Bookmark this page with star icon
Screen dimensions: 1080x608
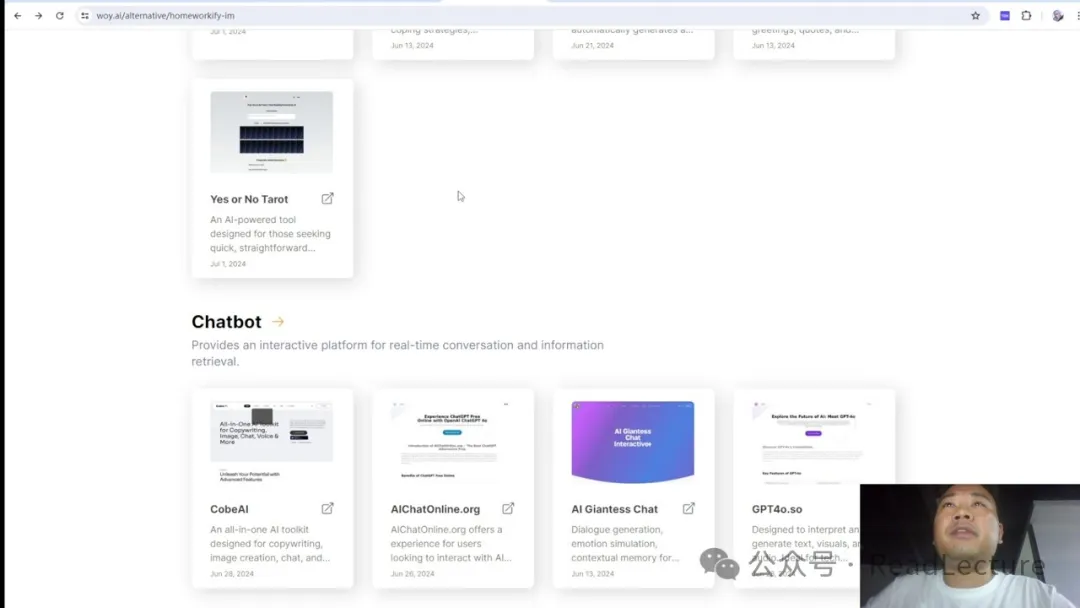[975, 16]
